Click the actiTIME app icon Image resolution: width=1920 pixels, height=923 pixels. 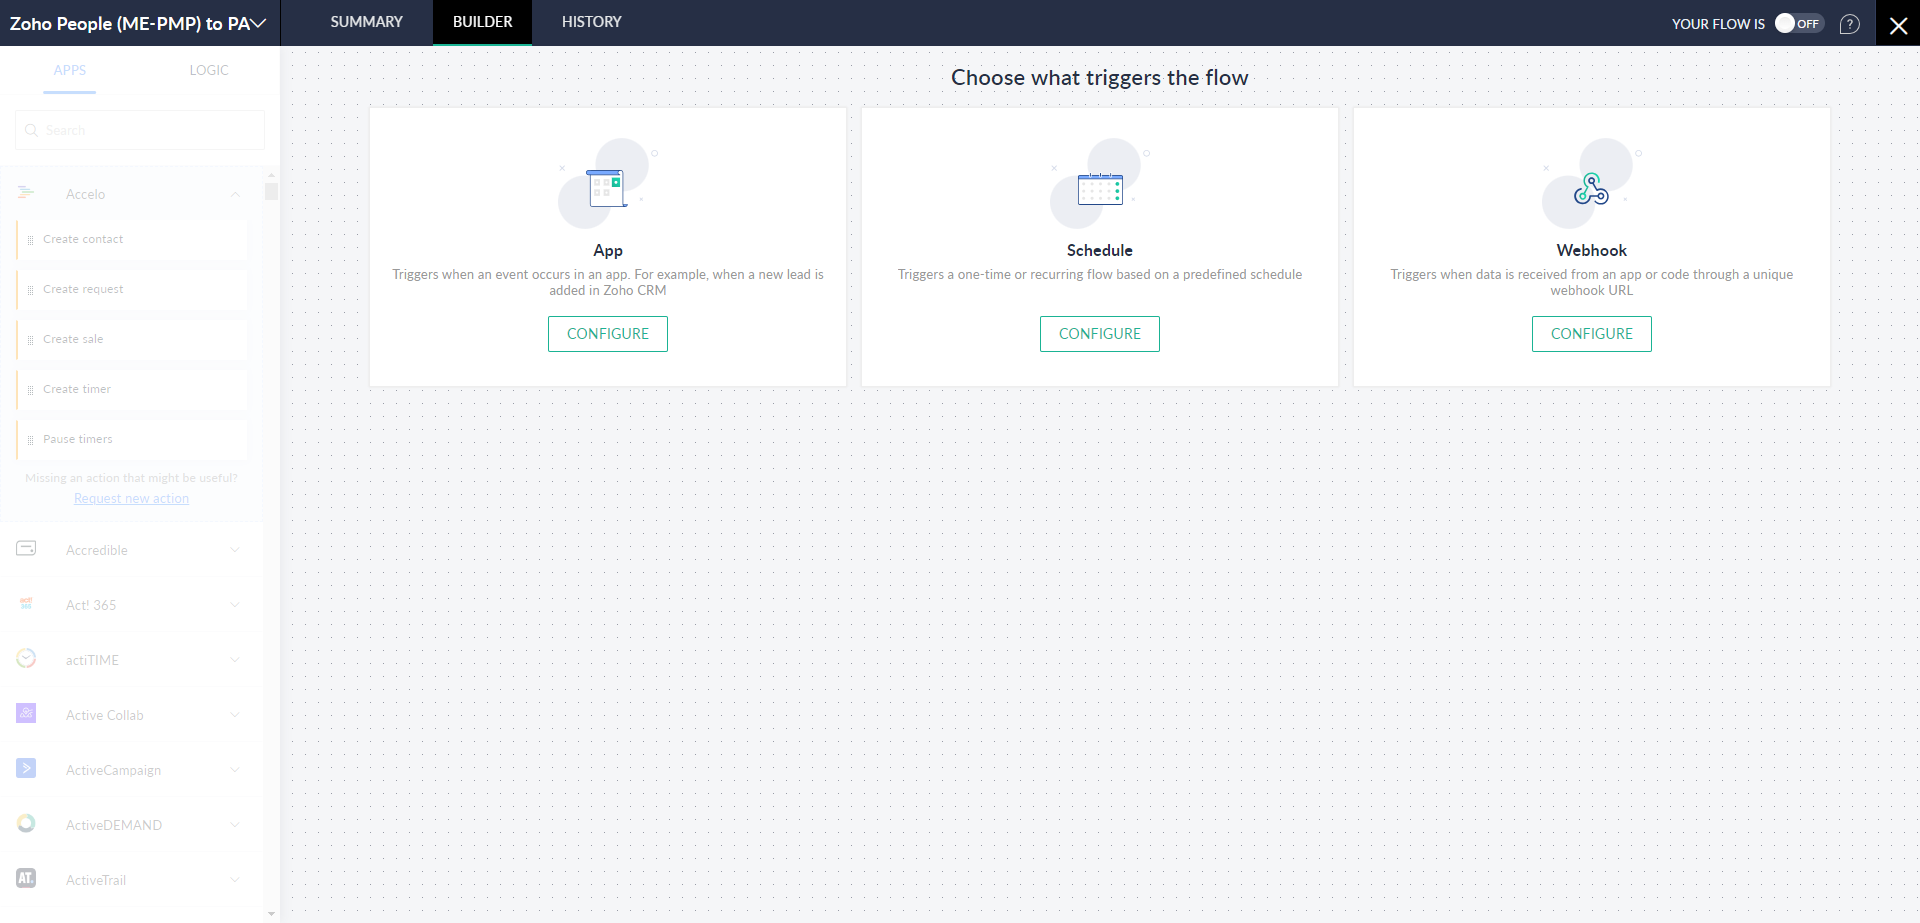click(26, 658)
